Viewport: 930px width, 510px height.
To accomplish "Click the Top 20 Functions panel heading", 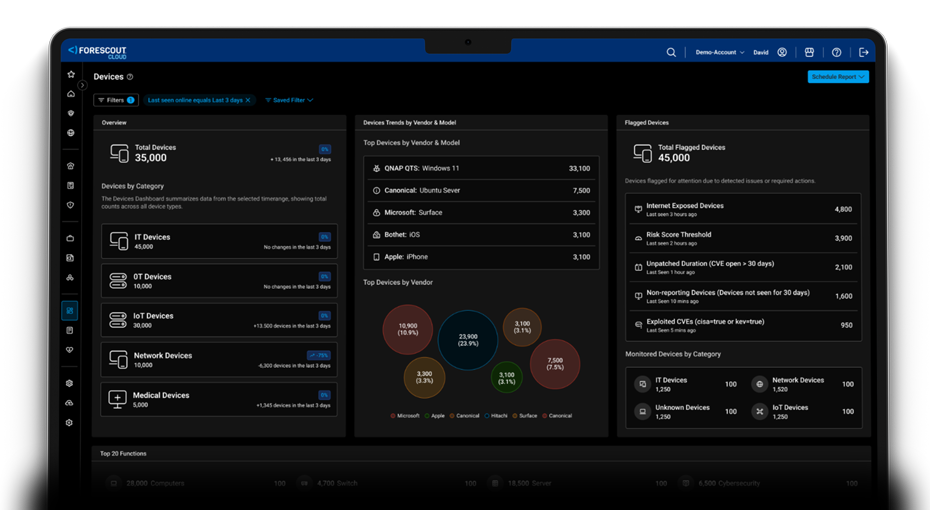I will tap(123, 454).
